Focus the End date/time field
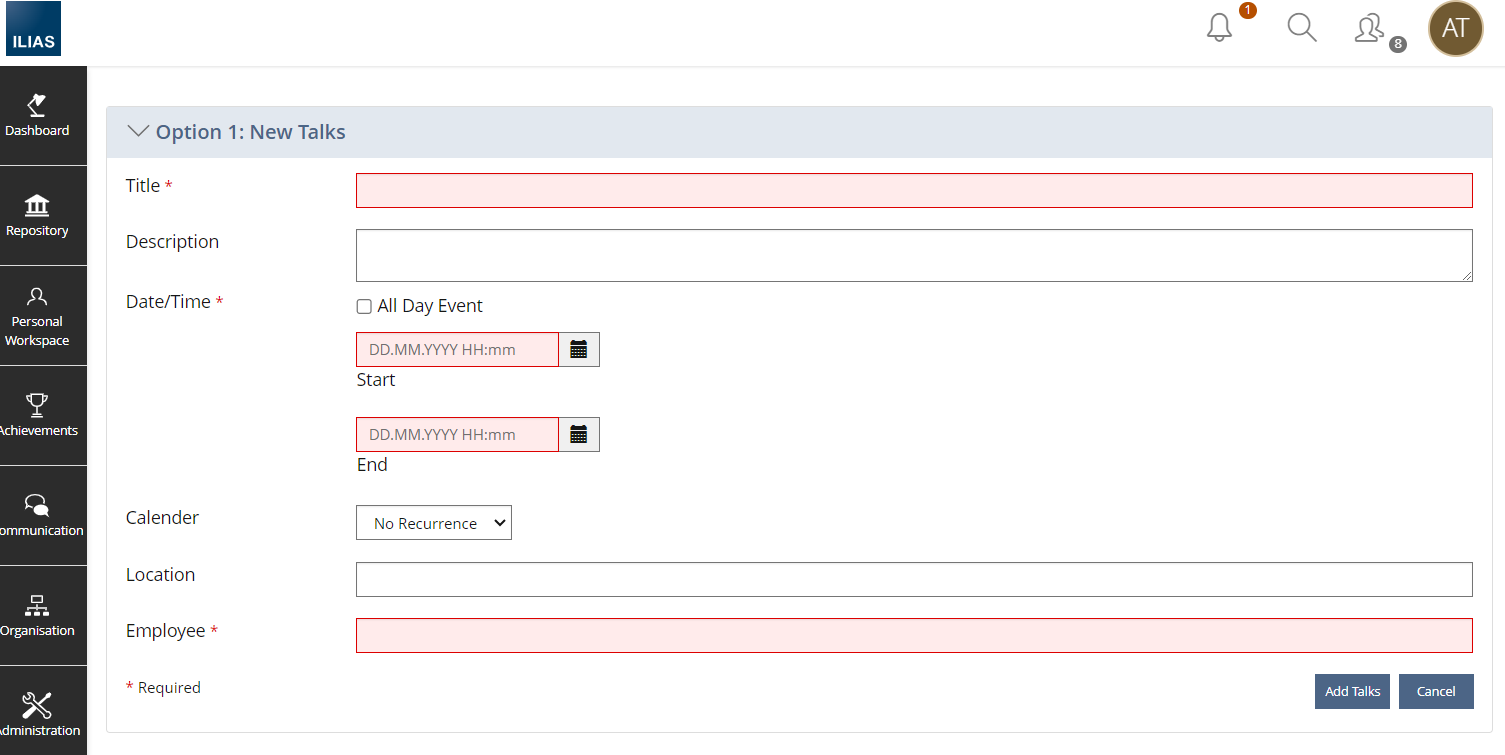 457,435
